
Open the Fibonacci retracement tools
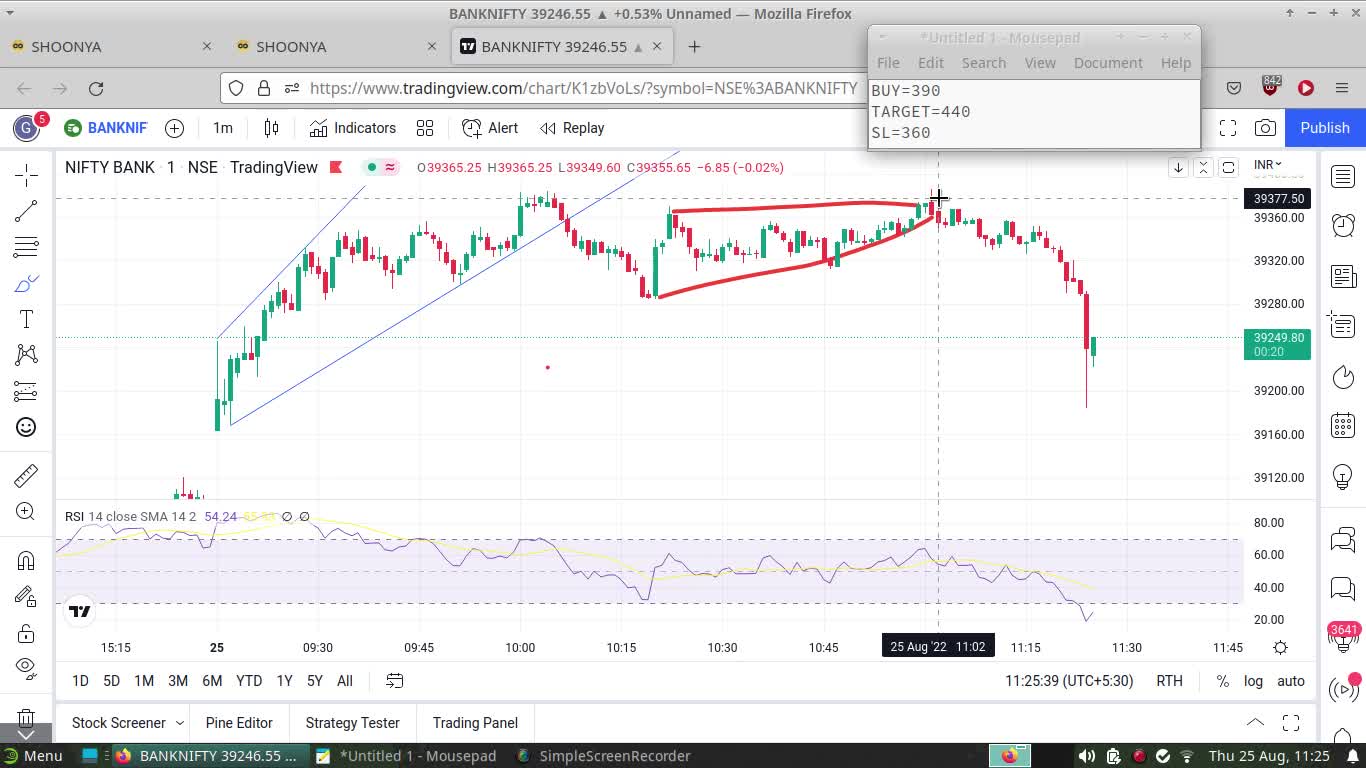pyautogui.click(x=27, y=247)
